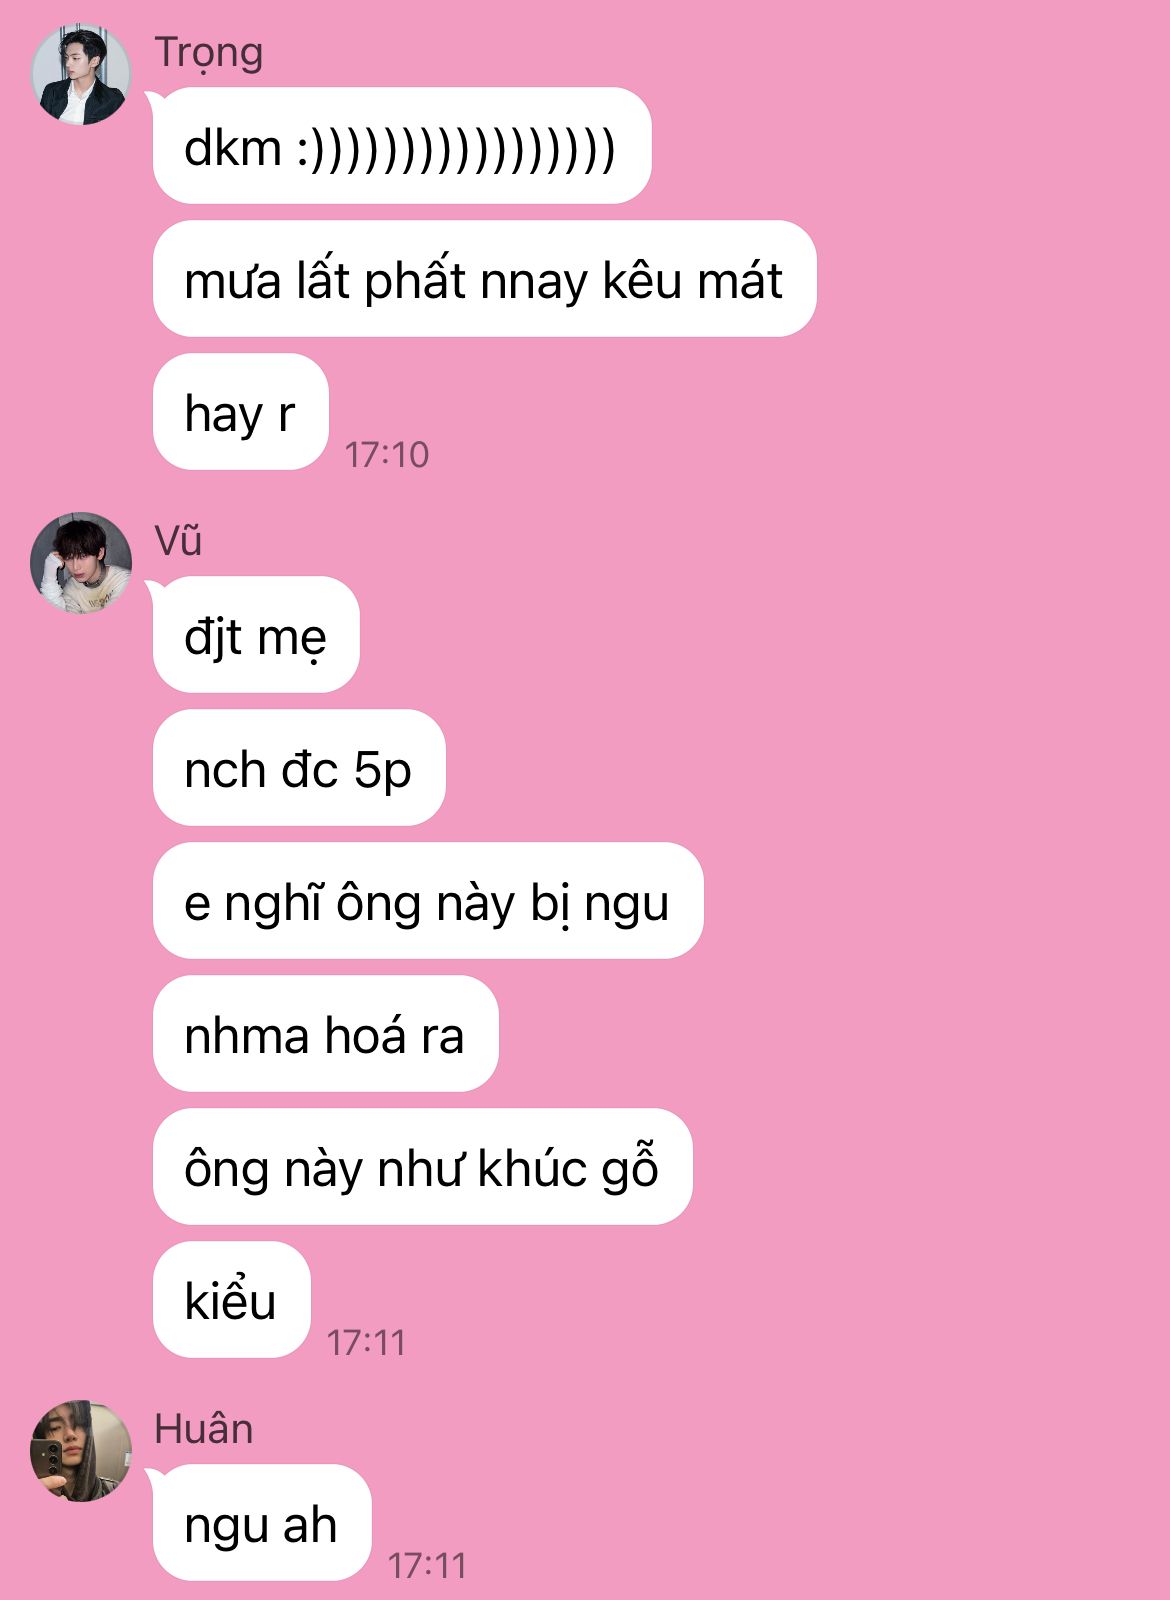Tap the sender name Huân
The image size is (1170, 1600).
[x=204, y=1429]
